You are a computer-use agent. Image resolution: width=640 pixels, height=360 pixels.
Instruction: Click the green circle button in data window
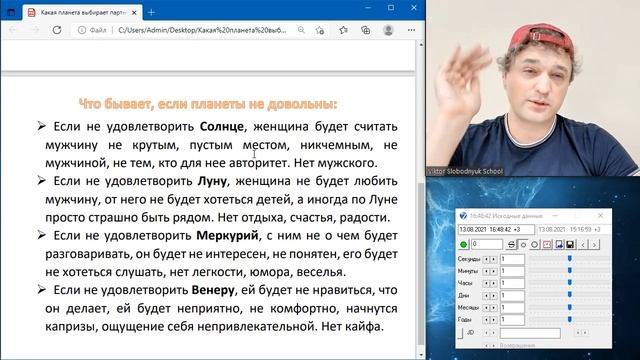(463, 244)
